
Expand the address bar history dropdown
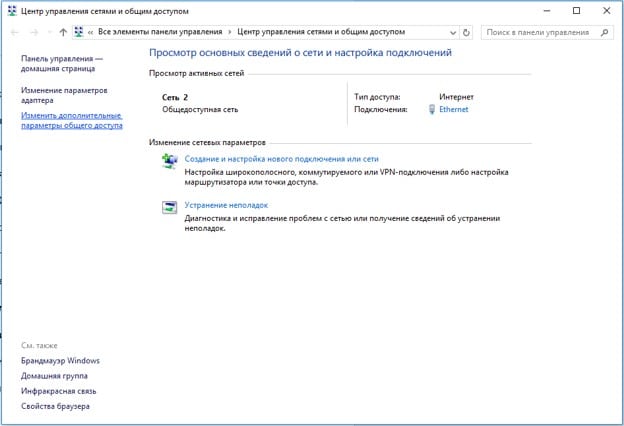(x=451, y=32)
